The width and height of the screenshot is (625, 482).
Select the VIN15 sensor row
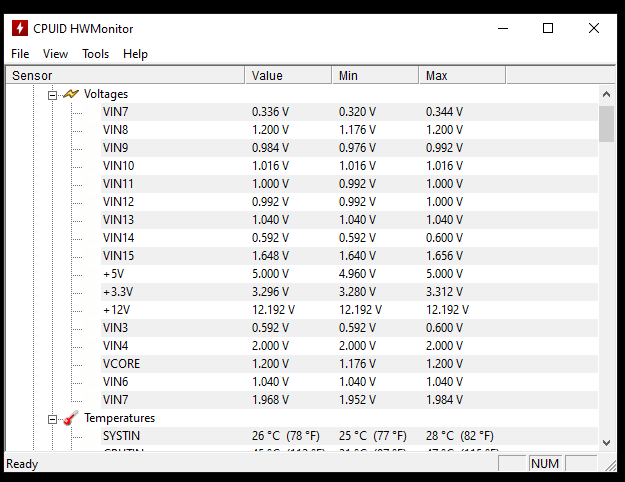click(x=349, y=256)
